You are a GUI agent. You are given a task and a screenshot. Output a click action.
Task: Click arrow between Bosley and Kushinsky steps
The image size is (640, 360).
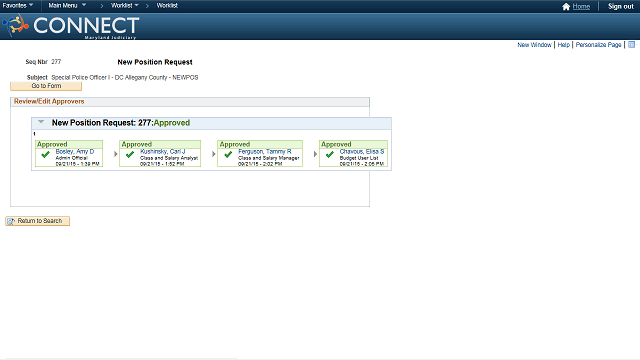[116, 154]
